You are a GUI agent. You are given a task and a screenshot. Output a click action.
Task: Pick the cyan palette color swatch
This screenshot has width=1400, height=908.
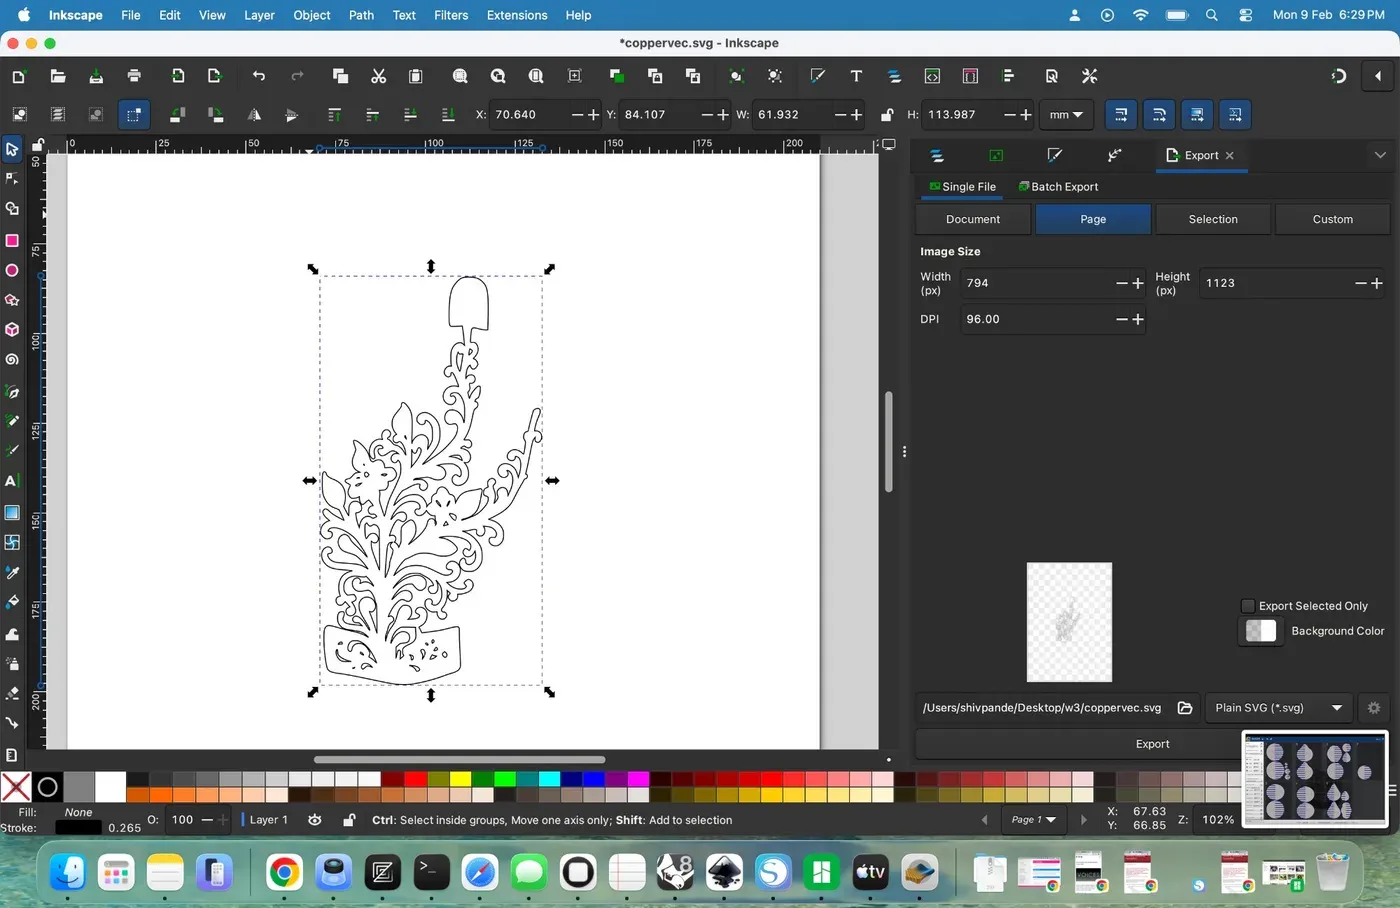[549, 779]
